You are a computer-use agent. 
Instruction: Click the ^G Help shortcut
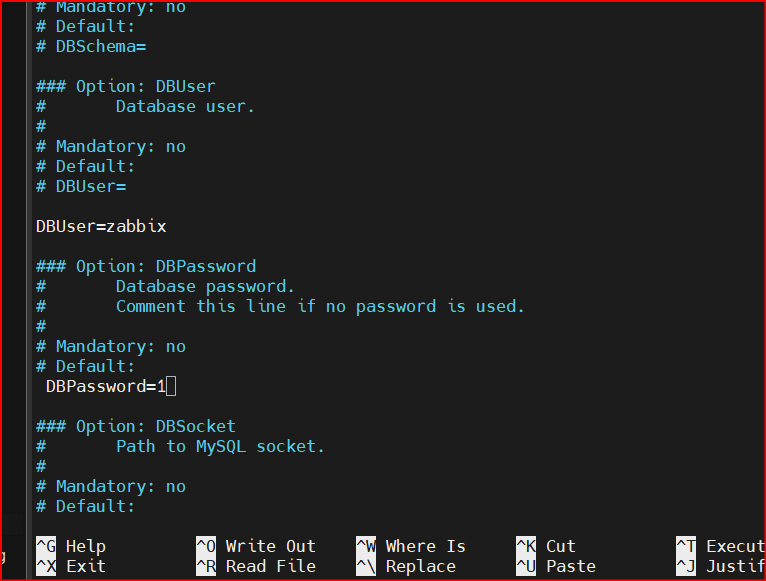[71, 546]
